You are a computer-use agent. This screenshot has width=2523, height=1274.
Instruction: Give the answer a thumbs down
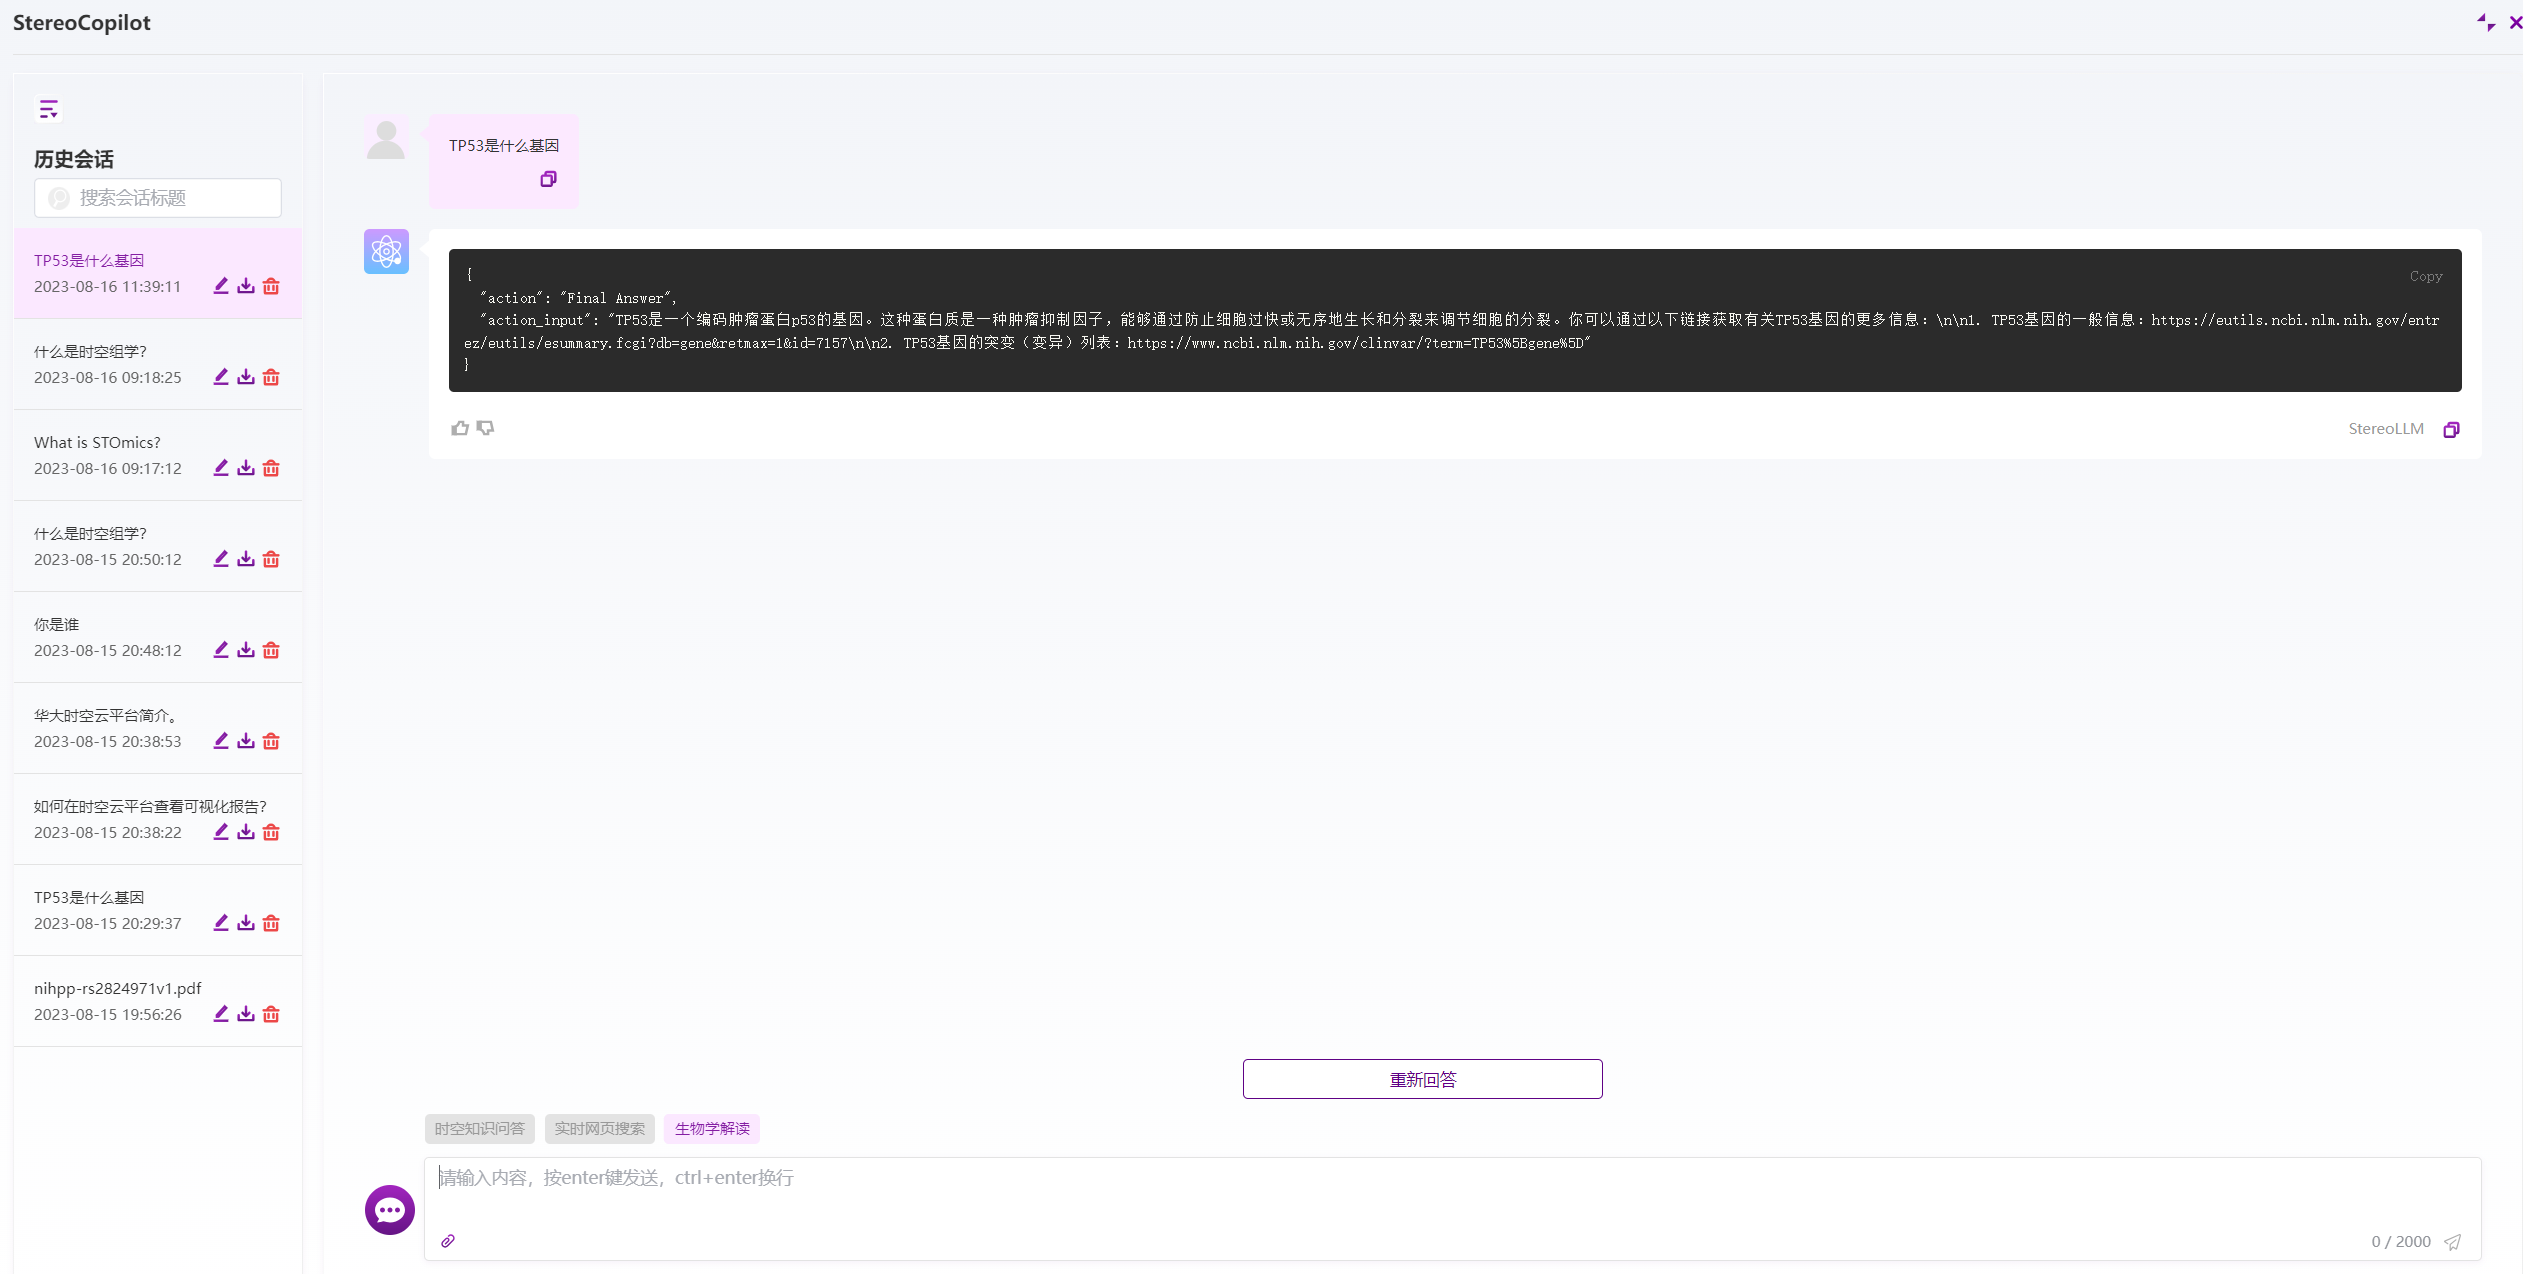(x=486, y=428)
